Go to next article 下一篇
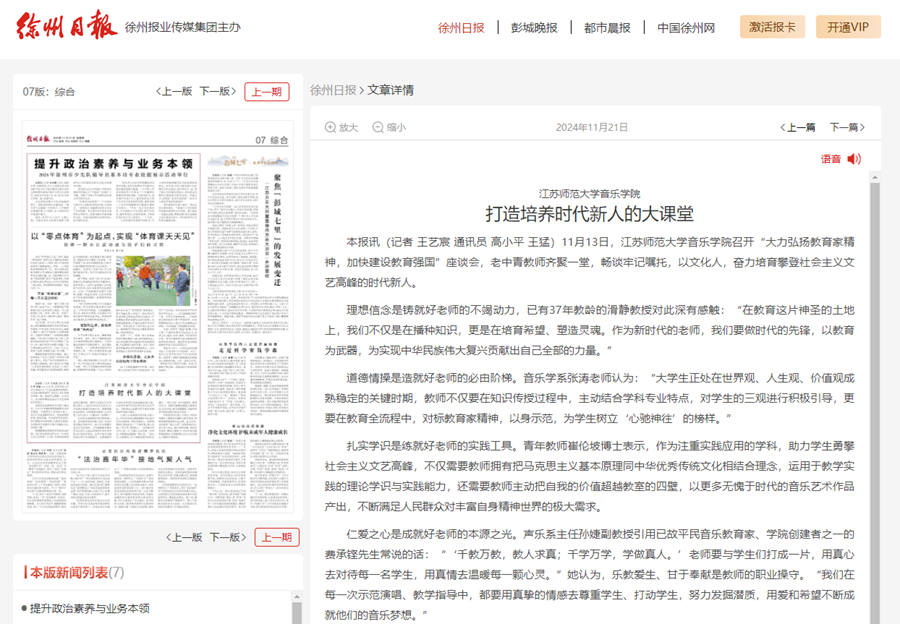The height and width of the screenshot is (624, 900). 847,127
